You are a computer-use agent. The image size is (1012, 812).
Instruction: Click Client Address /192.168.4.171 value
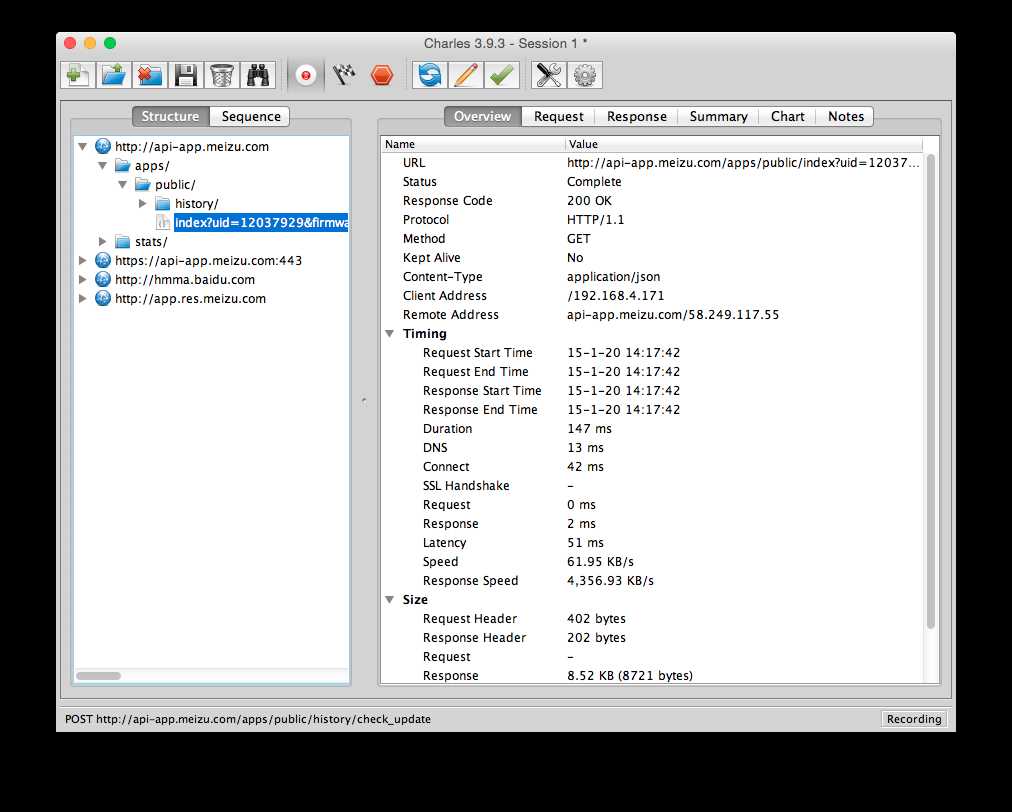click(616, 296)
